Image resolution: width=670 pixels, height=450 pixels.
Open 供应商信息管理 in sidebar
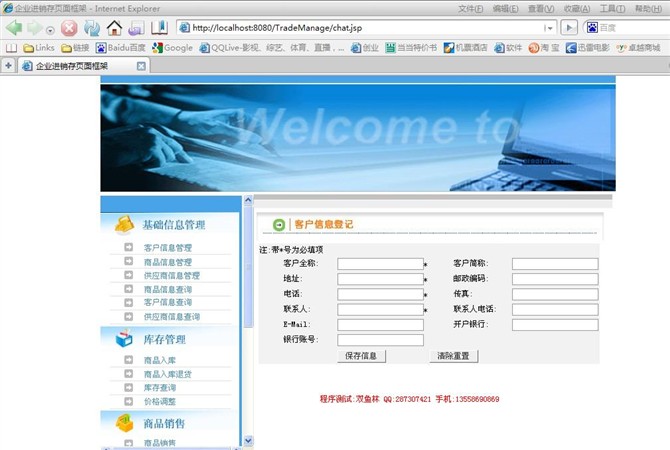tap(172, 276)
